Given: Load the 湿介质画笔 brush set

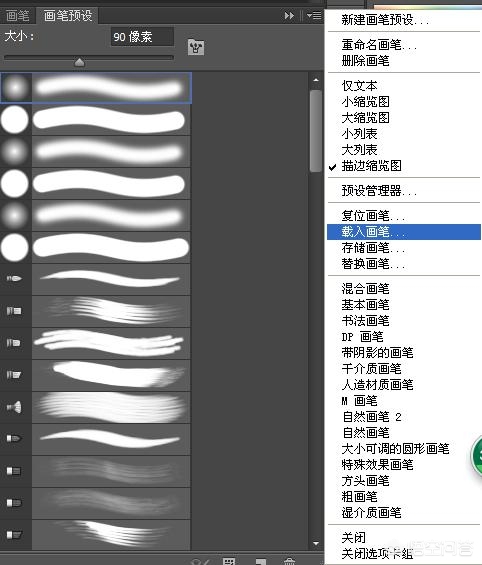Looking at the screenshot, I should pos(371,513).
